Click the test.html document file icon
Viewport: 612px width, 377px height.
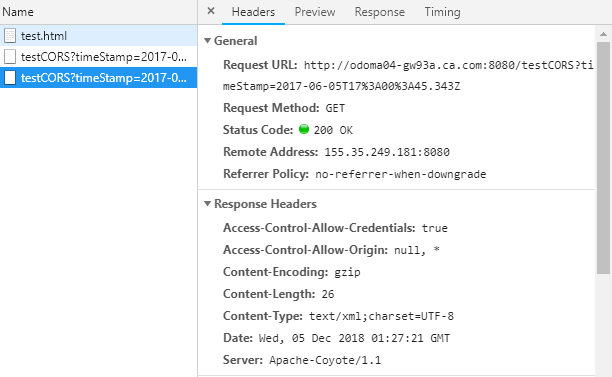pyautogui.click(x=10, y=36)
